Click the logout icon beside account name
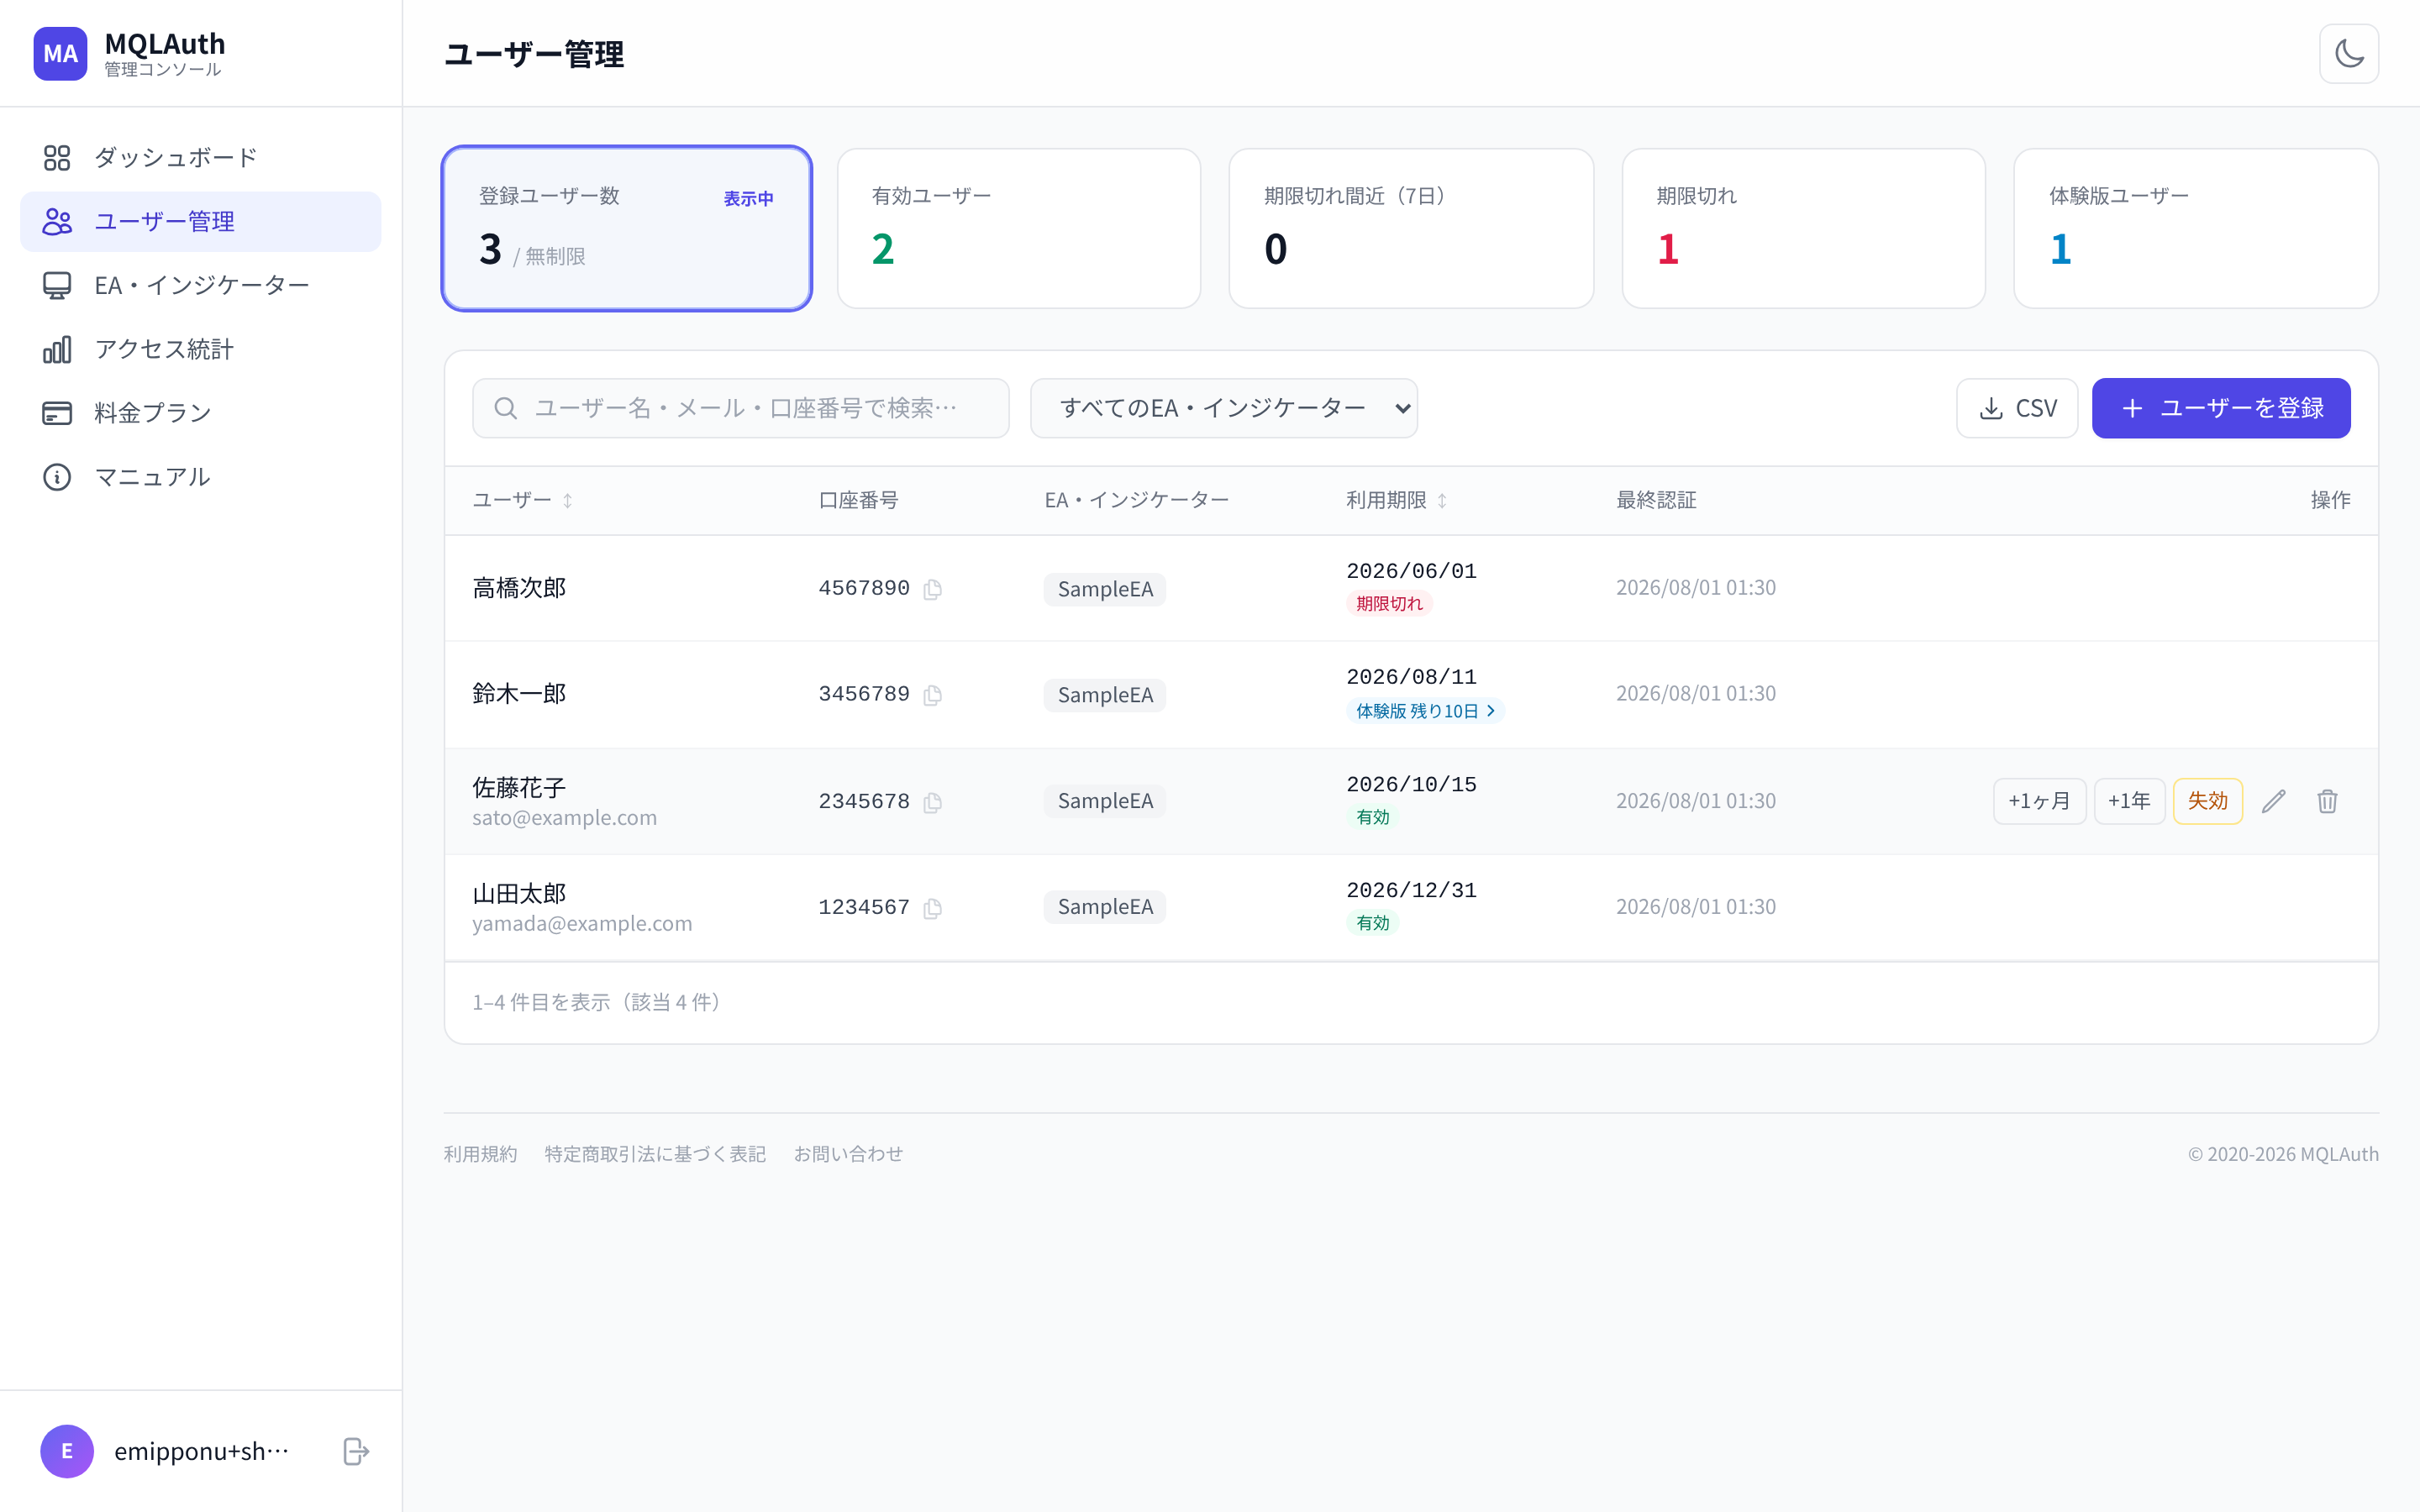2420x1512 pixels. click(356, 1451)
